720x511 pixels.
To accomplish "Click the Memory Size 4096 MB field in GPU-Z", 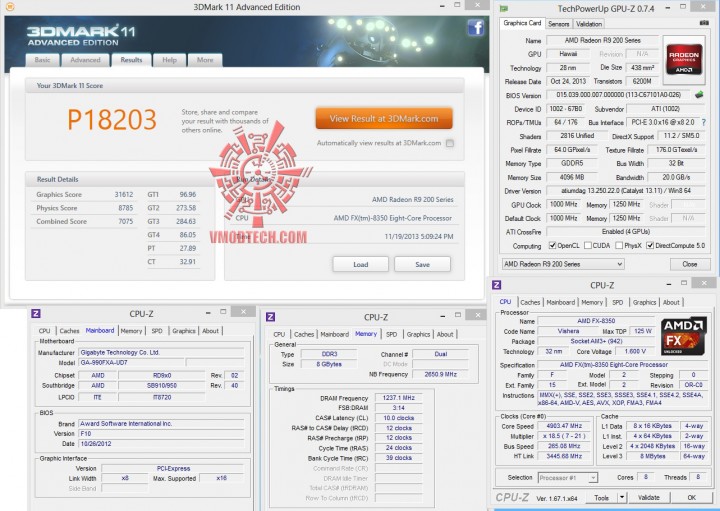I will (572, 177).
